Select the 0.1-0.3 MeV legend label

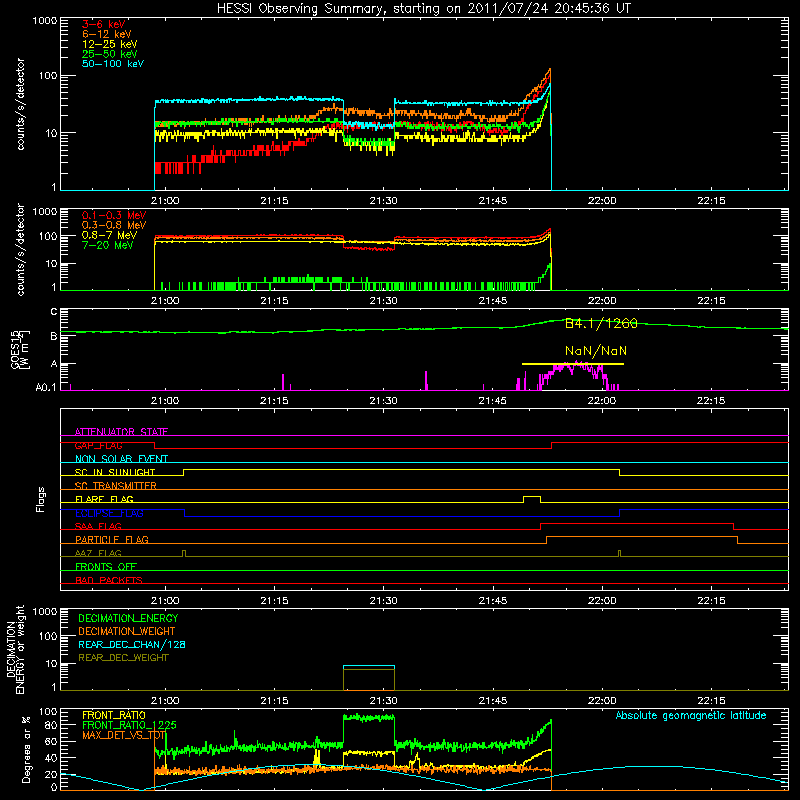click(114, 215)
